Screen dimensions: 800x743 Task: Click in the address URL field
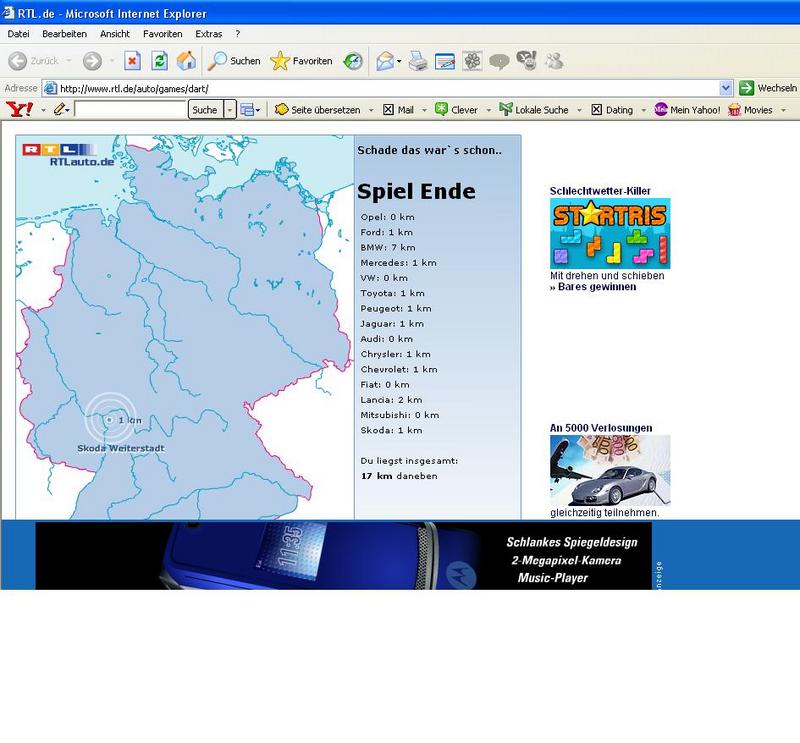388,88
